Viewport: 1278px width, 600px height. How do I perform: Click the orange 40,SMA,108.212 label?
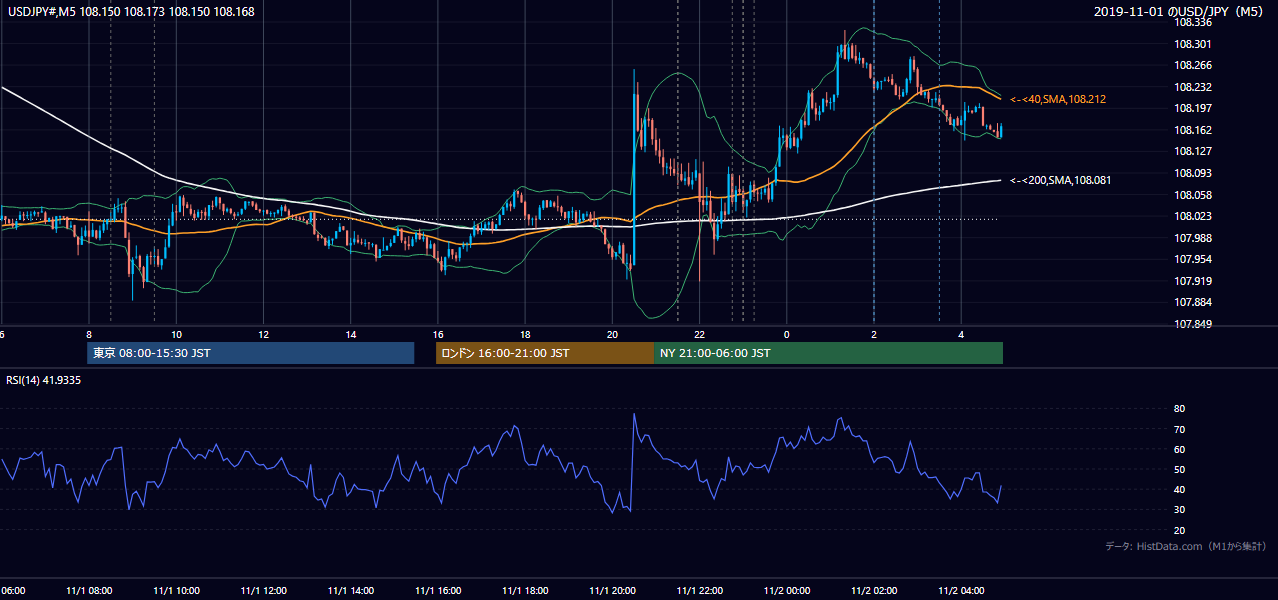click(1058, 99)
